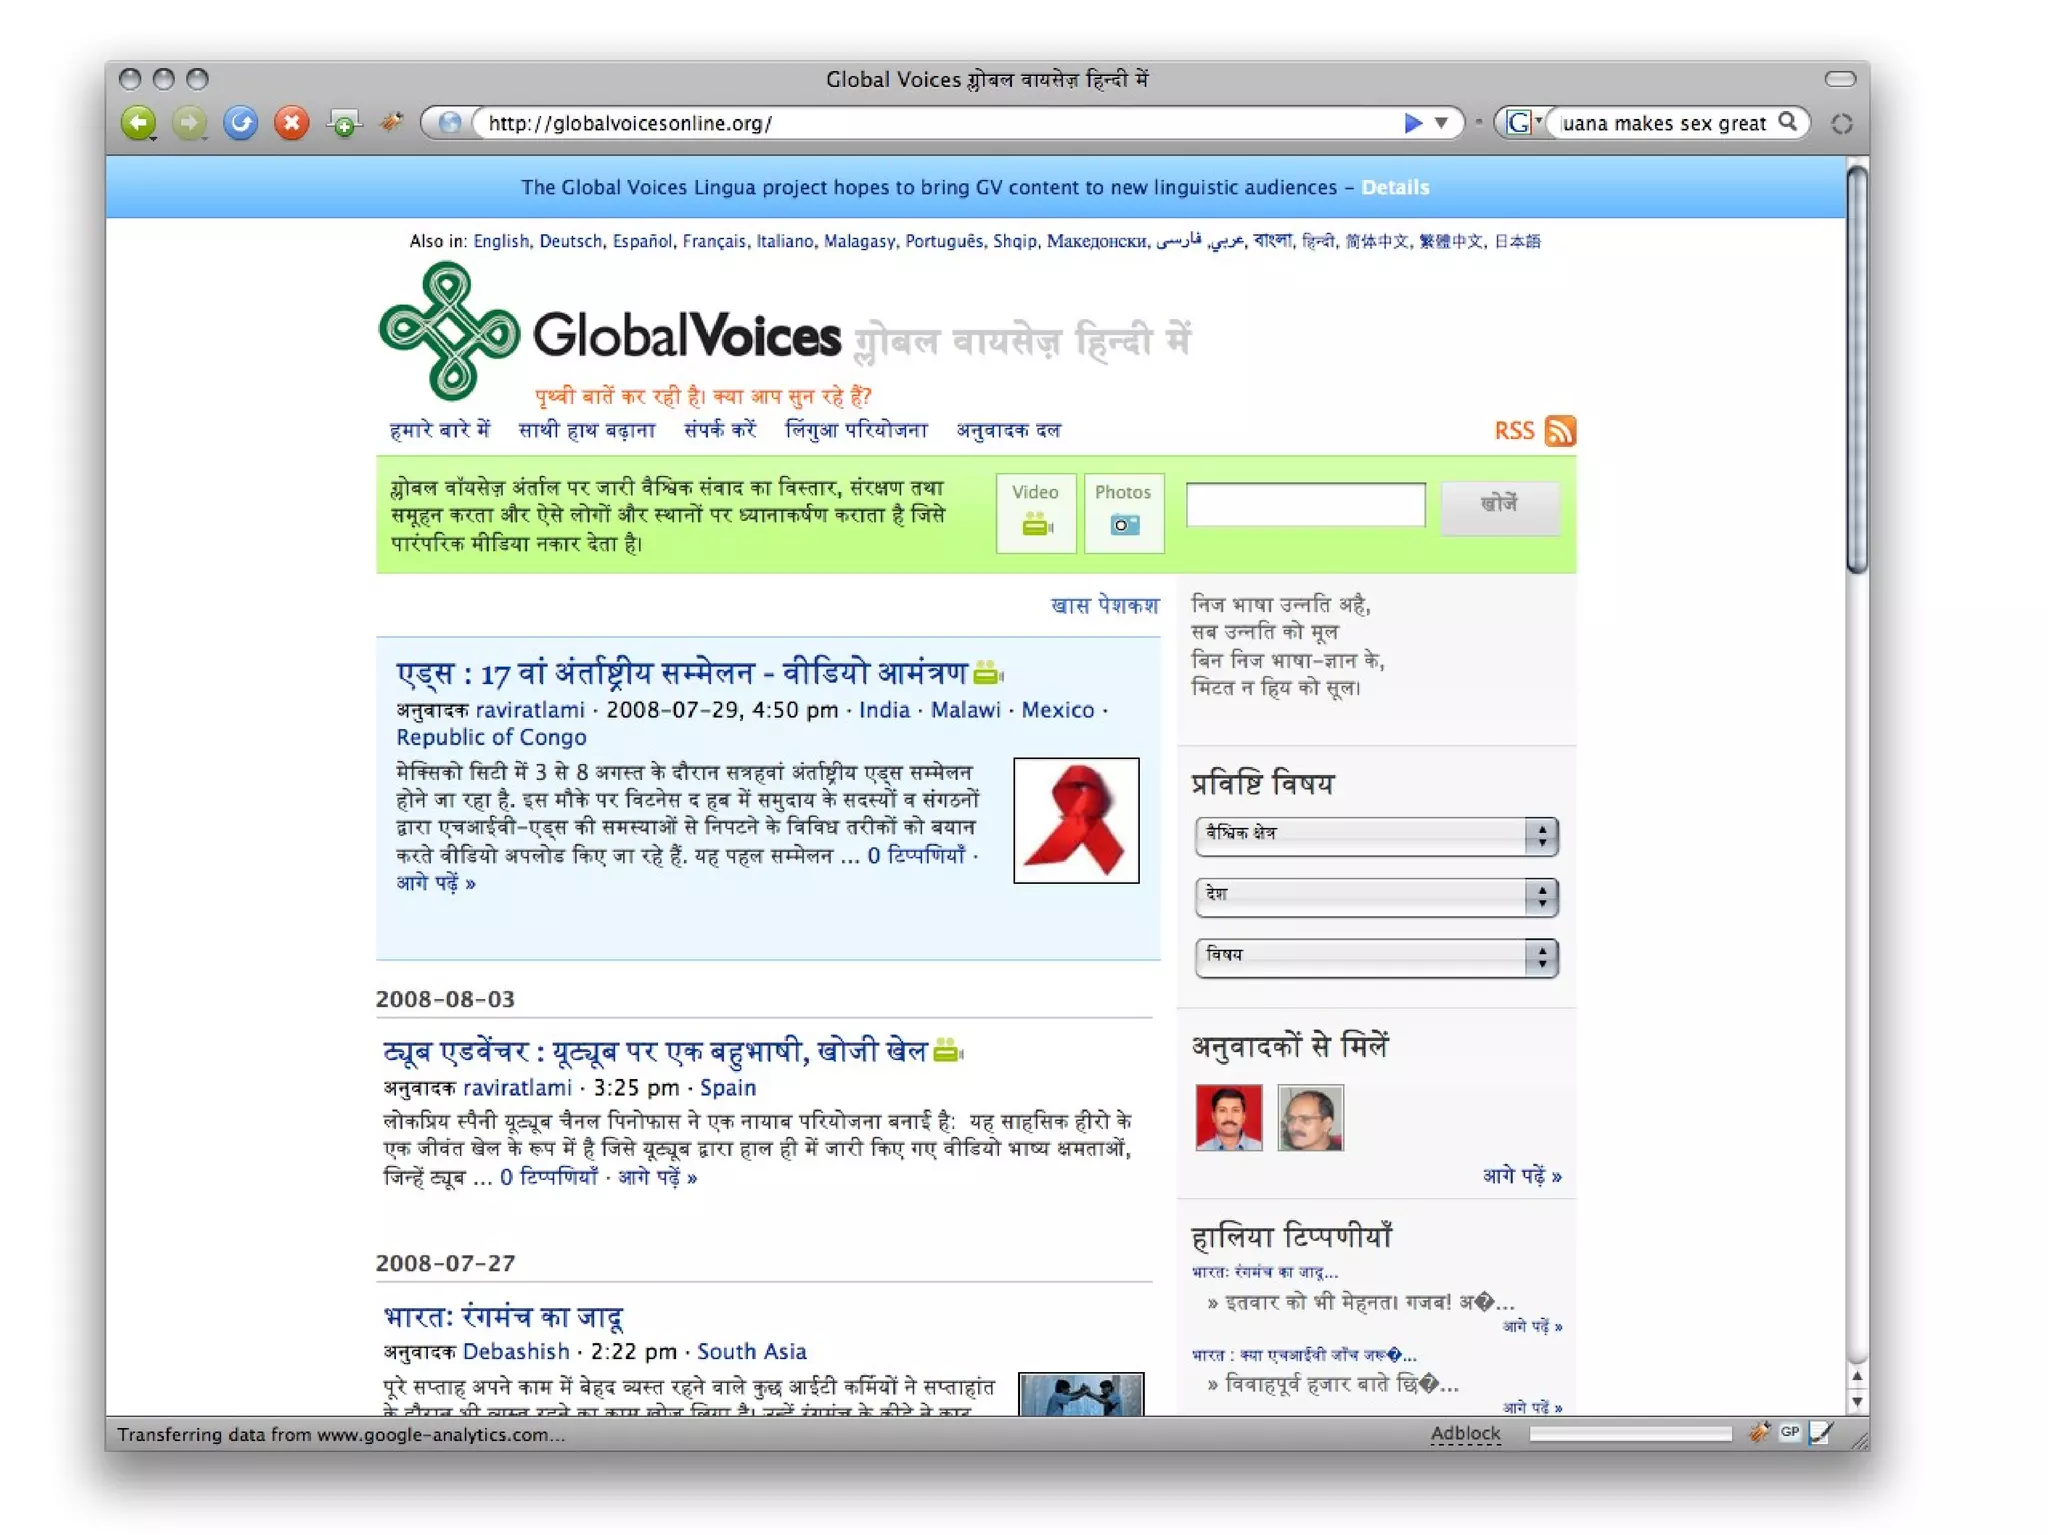Switch to English language link

pos(500,241)
